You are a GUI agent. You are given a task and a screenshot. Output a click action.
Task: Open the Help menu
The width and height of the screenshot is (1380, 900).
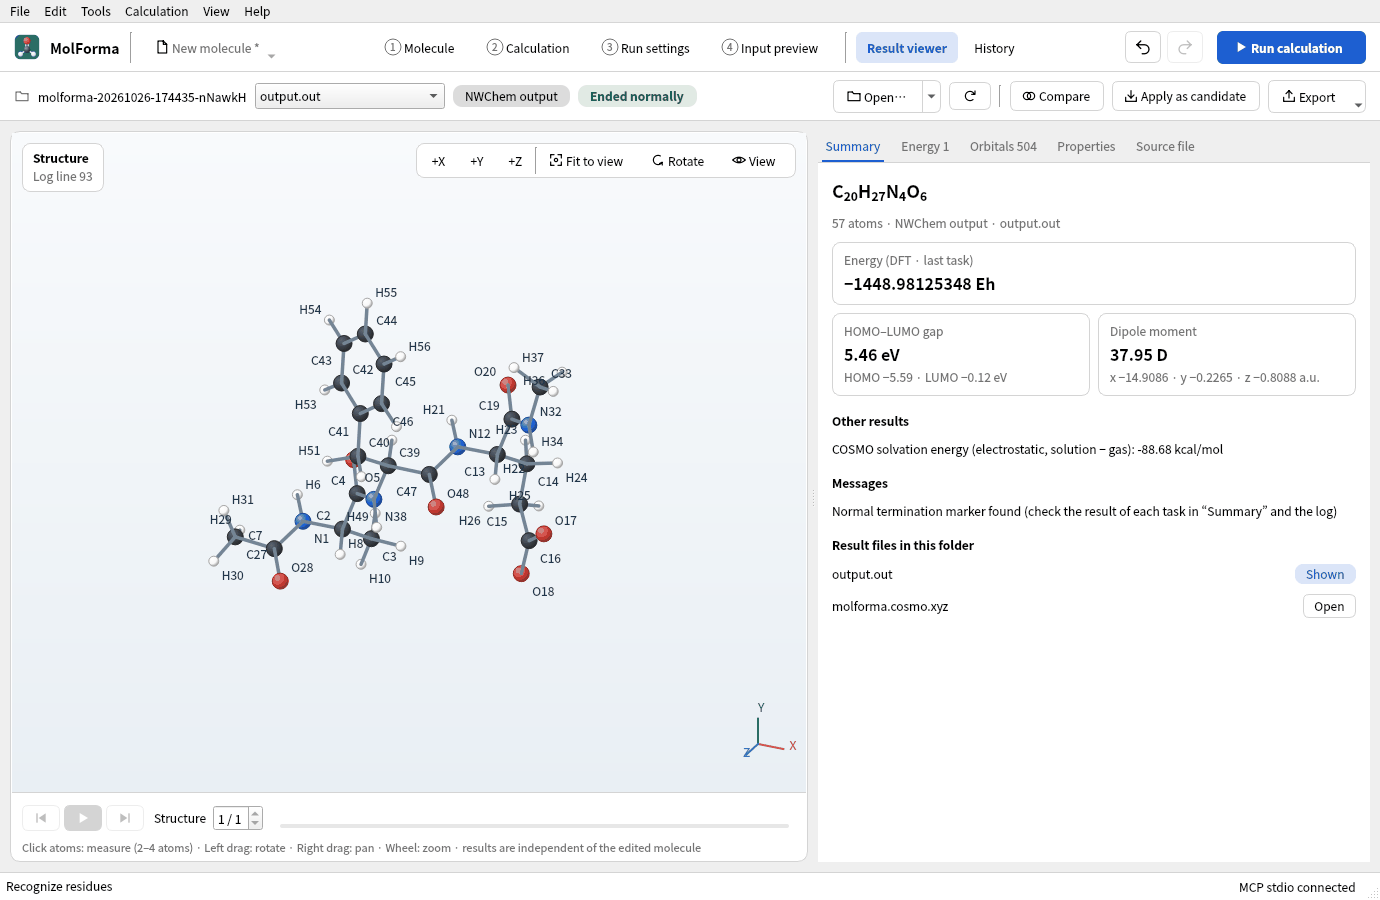[257, 11]
